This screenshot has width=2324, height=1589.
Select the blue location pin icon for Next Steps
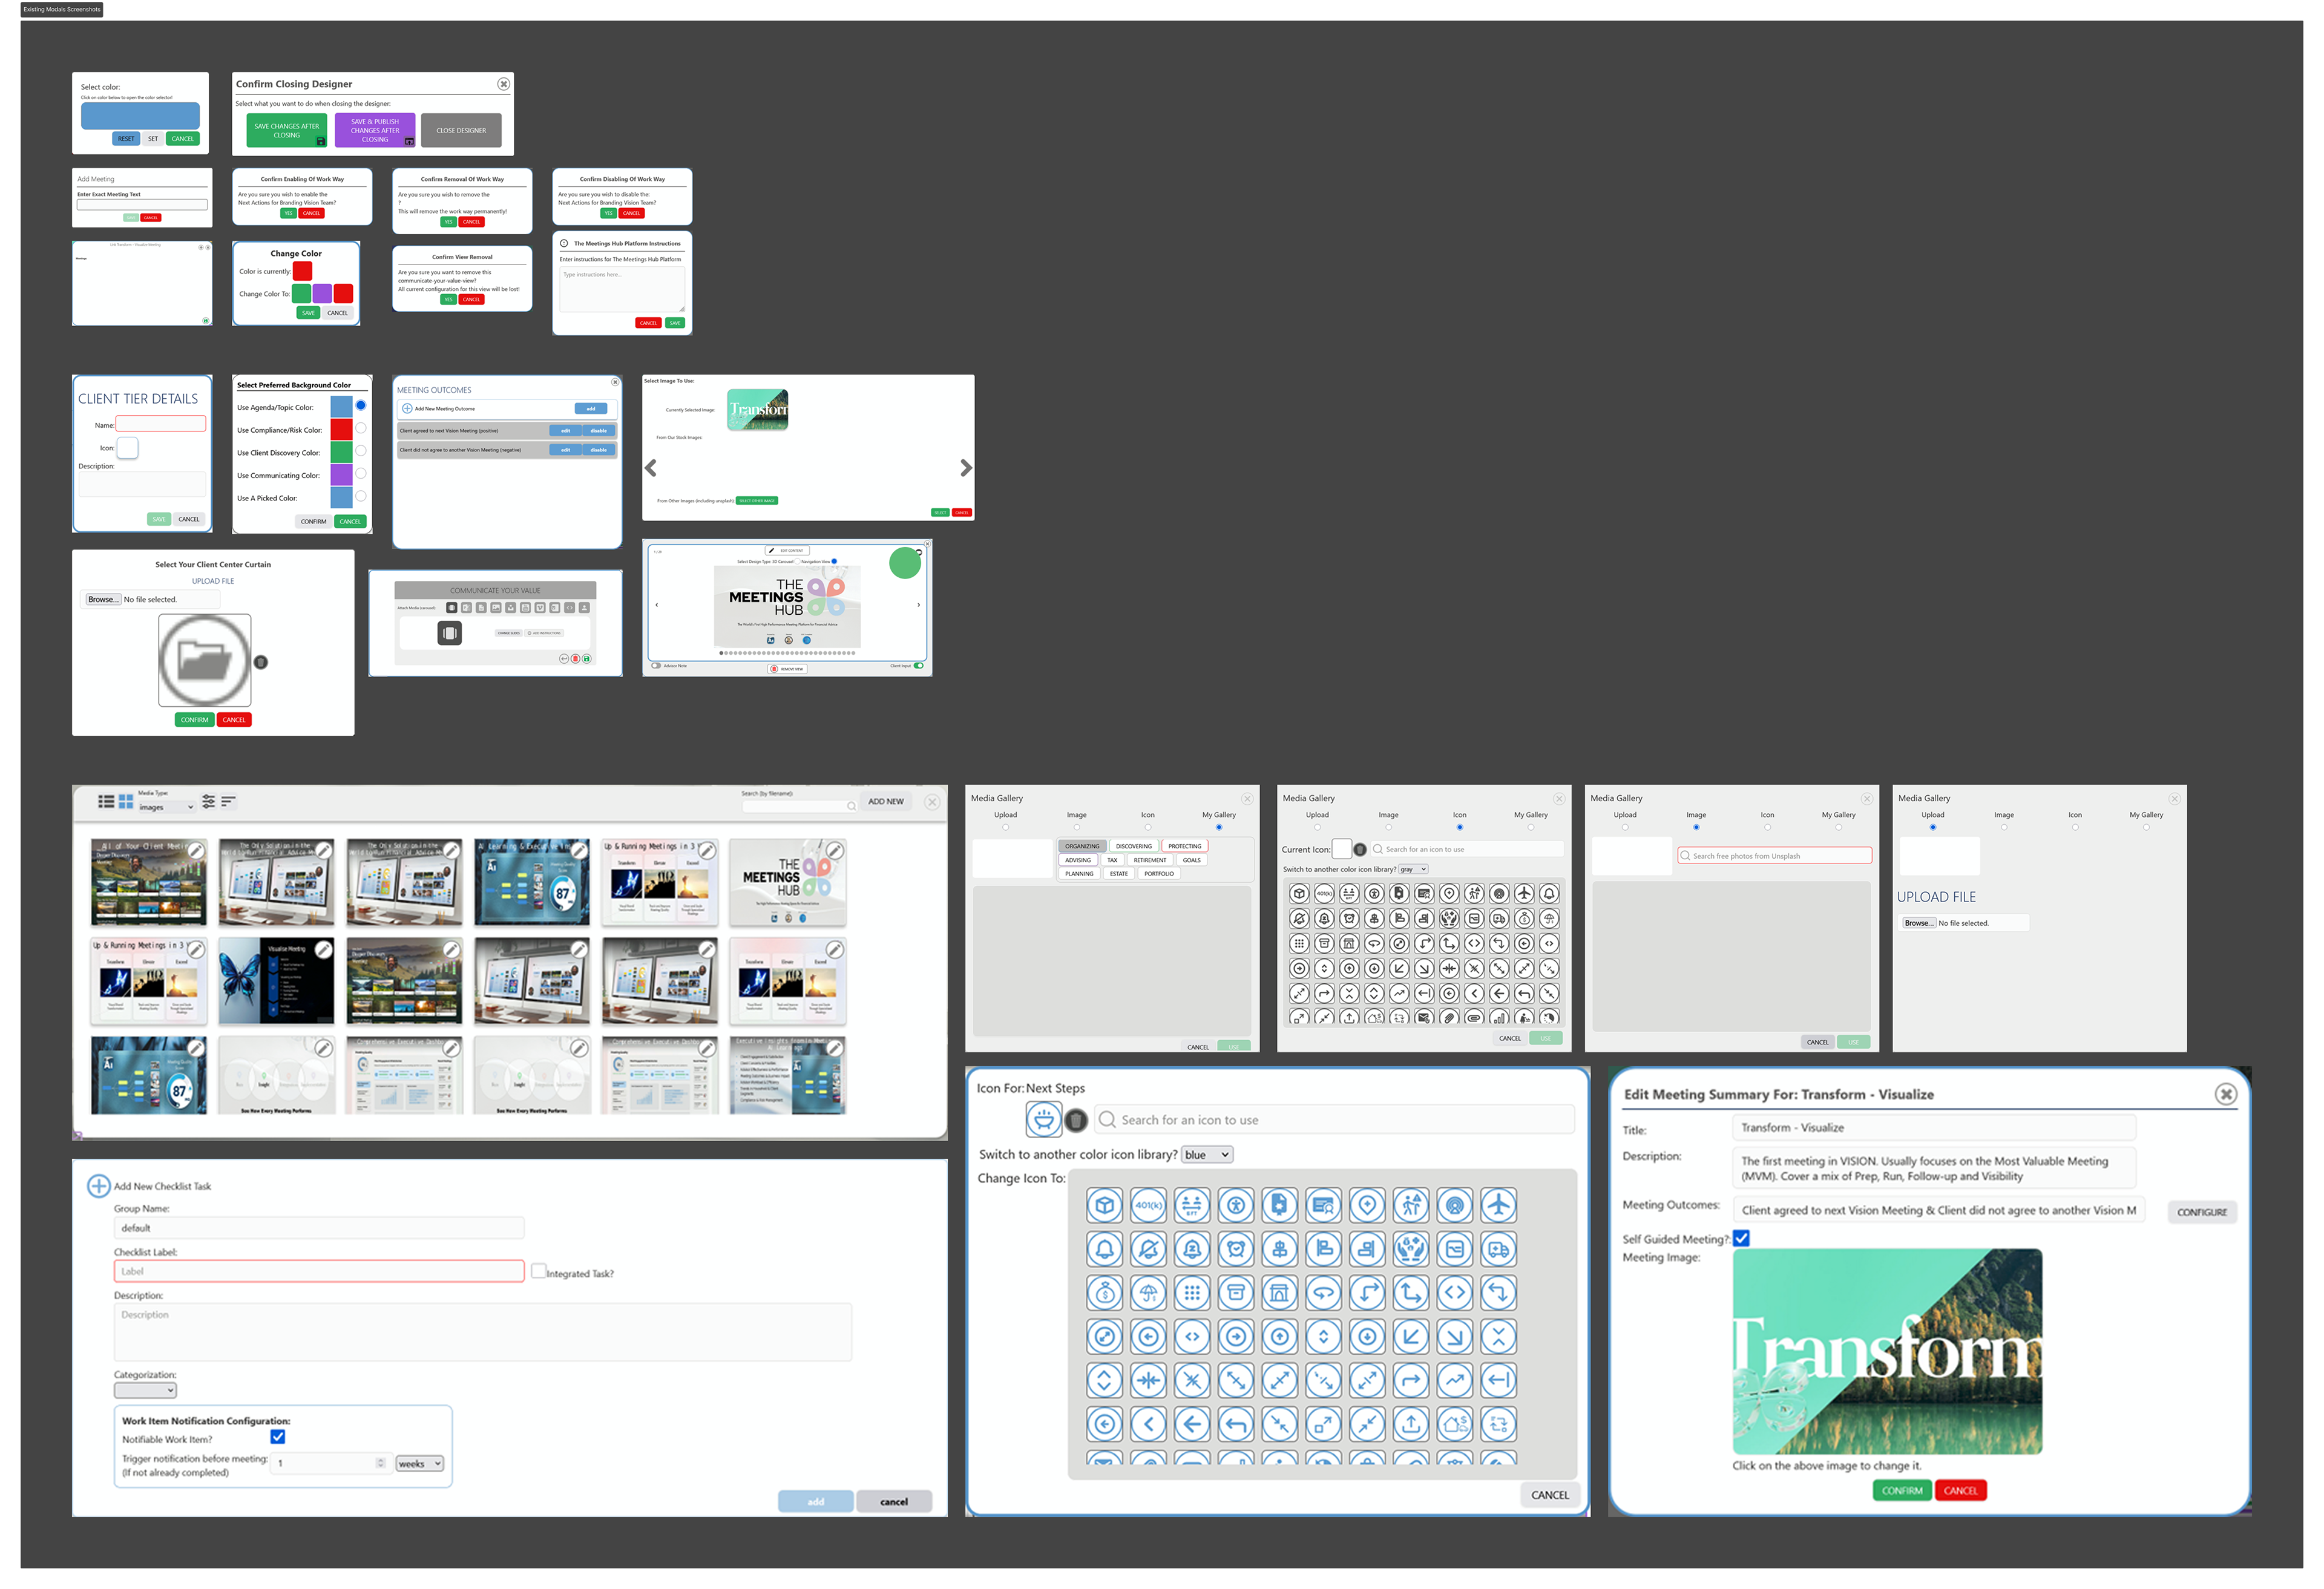point(1367,1205)
